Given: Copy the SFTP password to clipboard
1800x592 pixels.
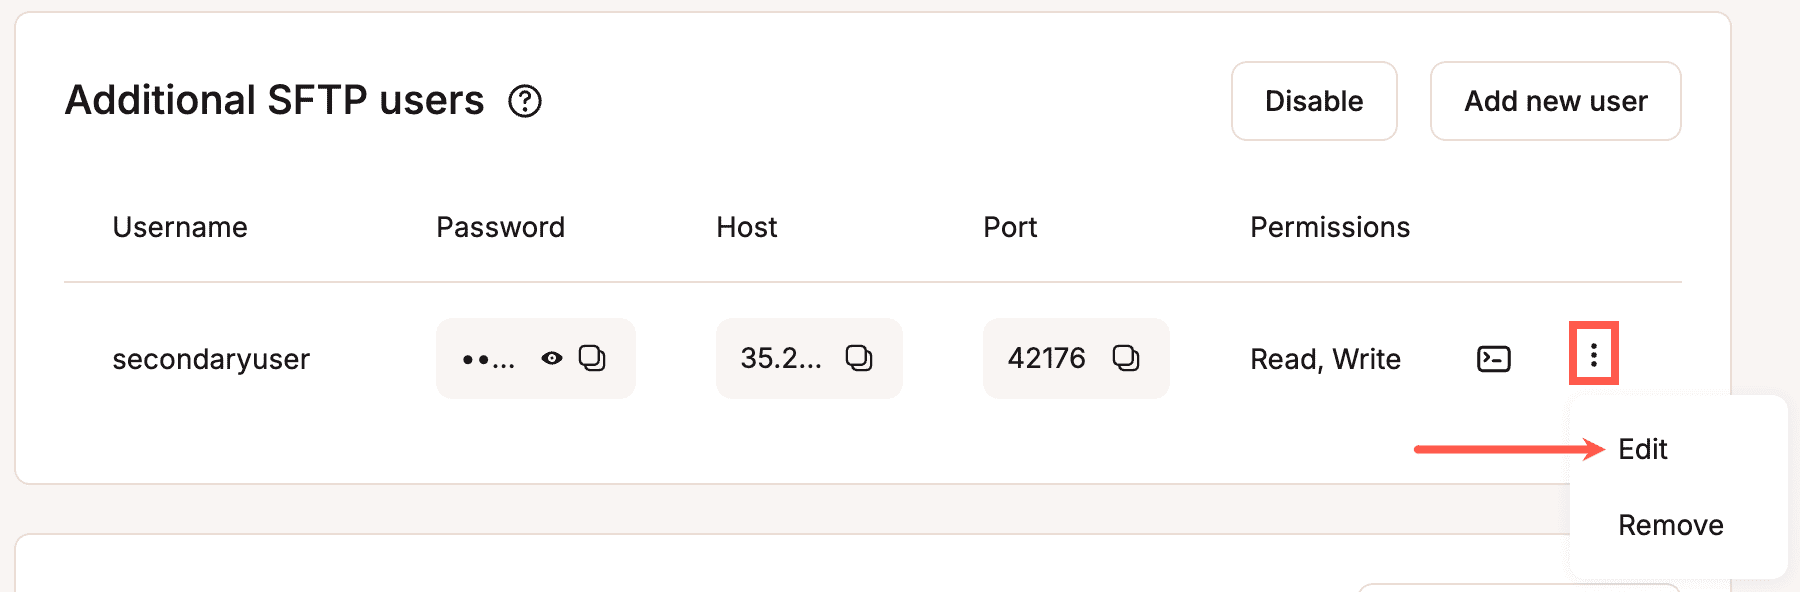Looking at the screenshot, I should coord(594,358).
